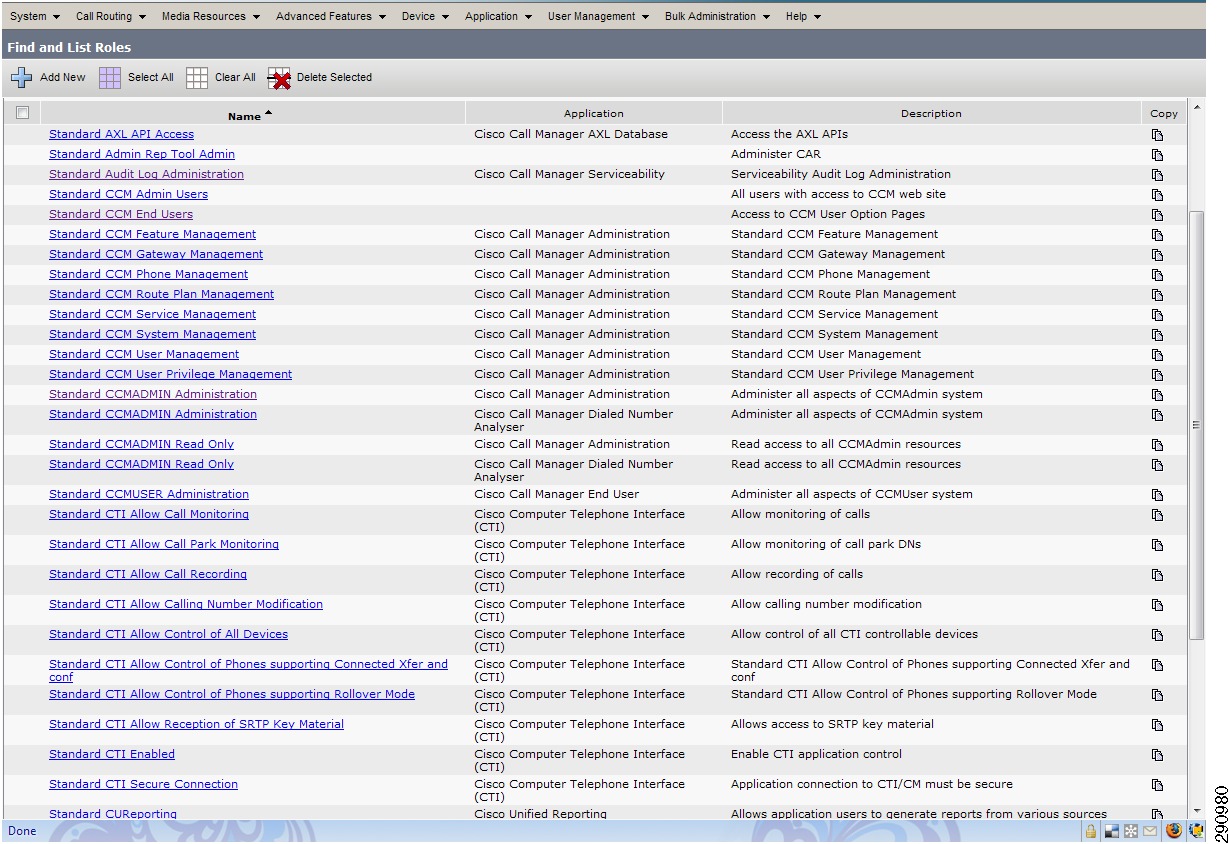Image resolution: width=1229 pixels, height=844 pixels.
Task: Open Standard CTI Allow Reception of SRTP Key Material link
Action: [x=196, y=724]
